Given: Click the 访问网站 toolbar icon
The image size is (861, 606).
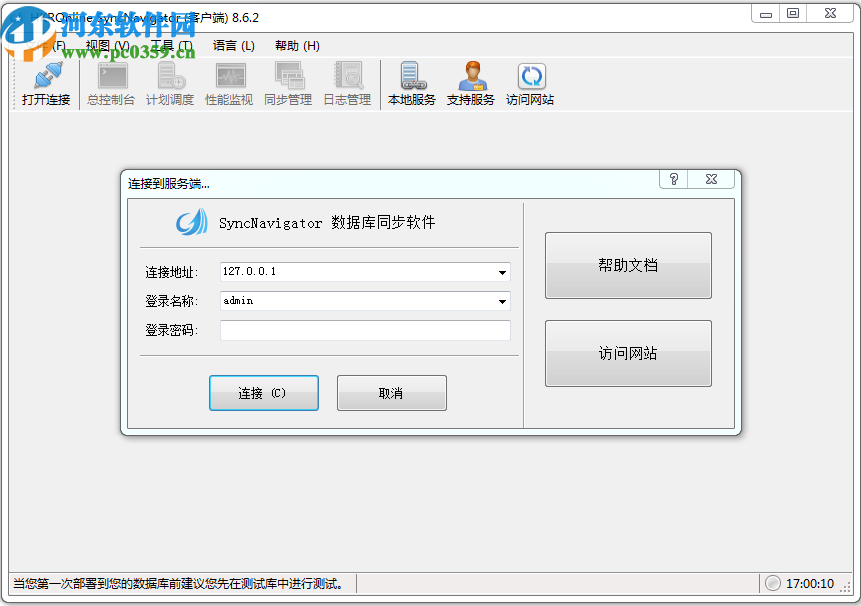Looking at the screenshot, I should tap(530, 82).
